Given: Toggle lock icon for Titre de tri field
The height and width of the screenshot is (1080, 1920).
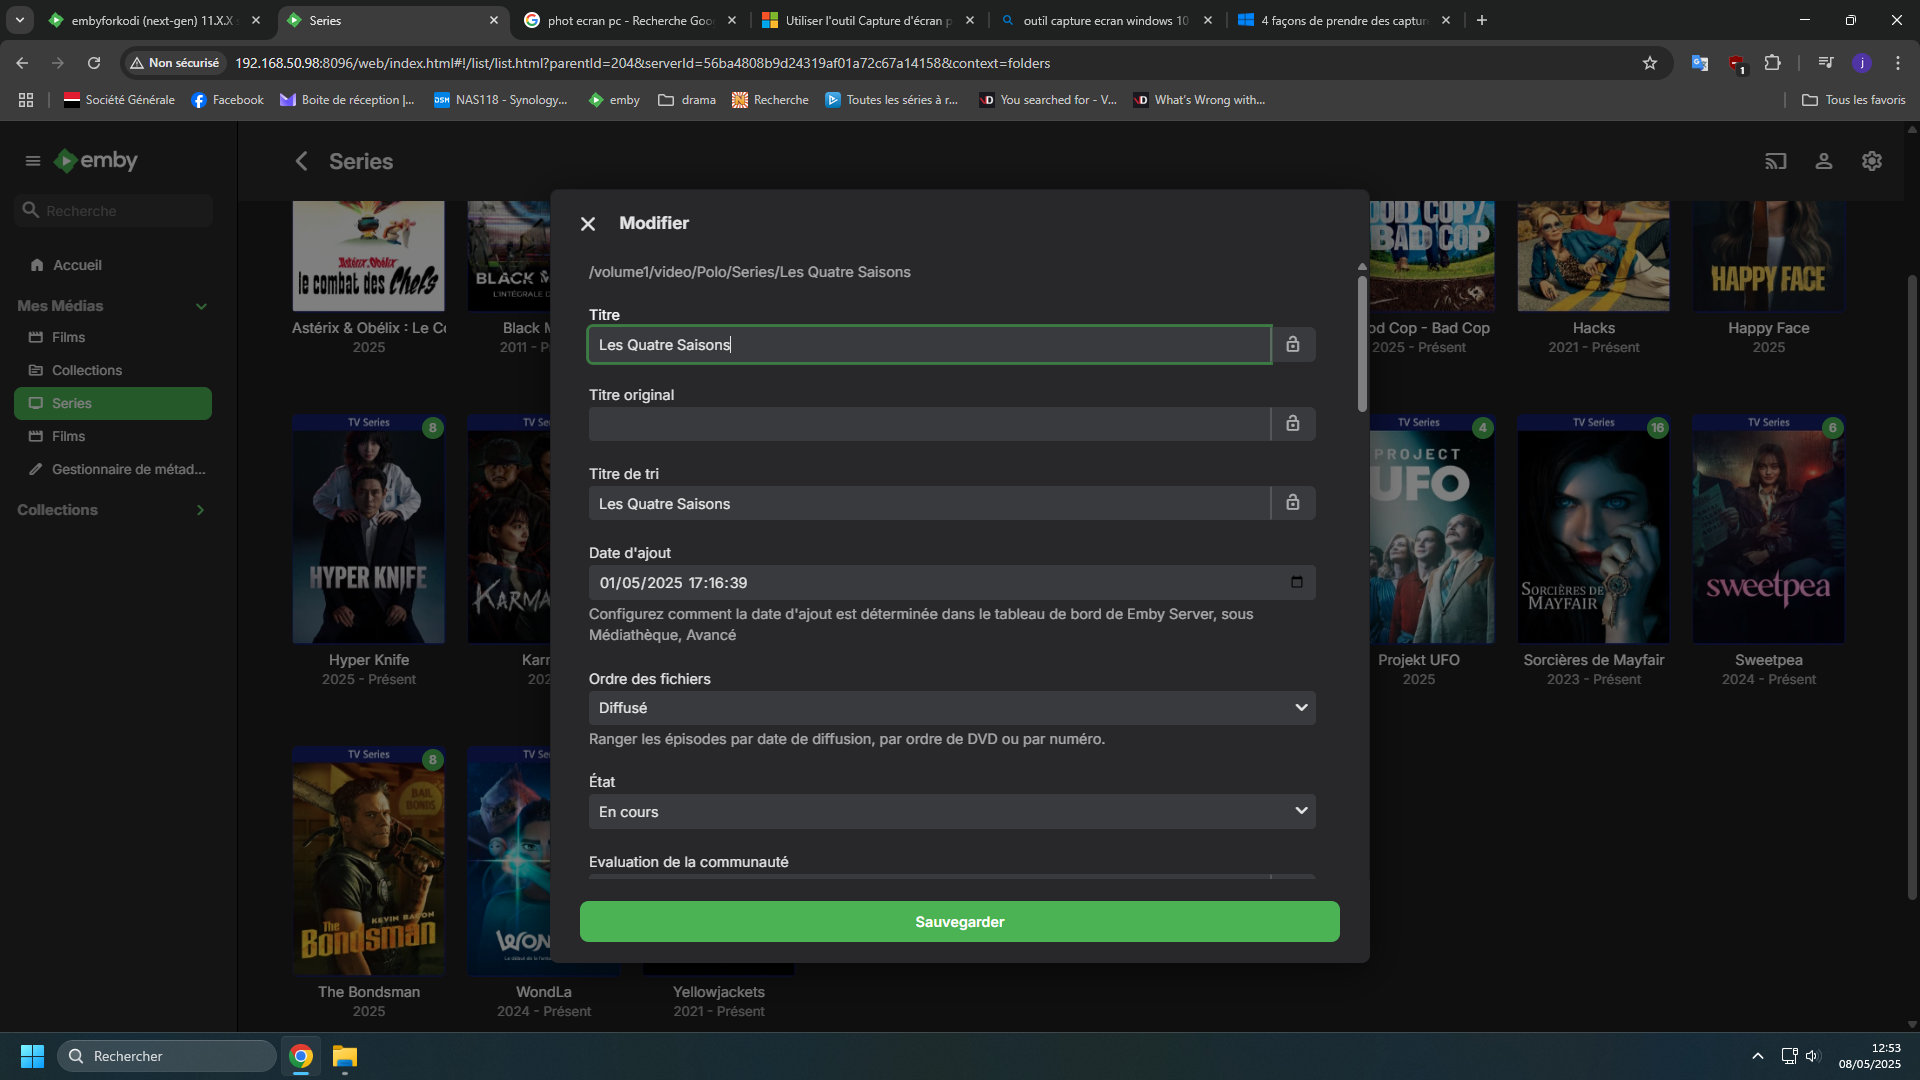Looking at the screenshot, I should 1293,503.
